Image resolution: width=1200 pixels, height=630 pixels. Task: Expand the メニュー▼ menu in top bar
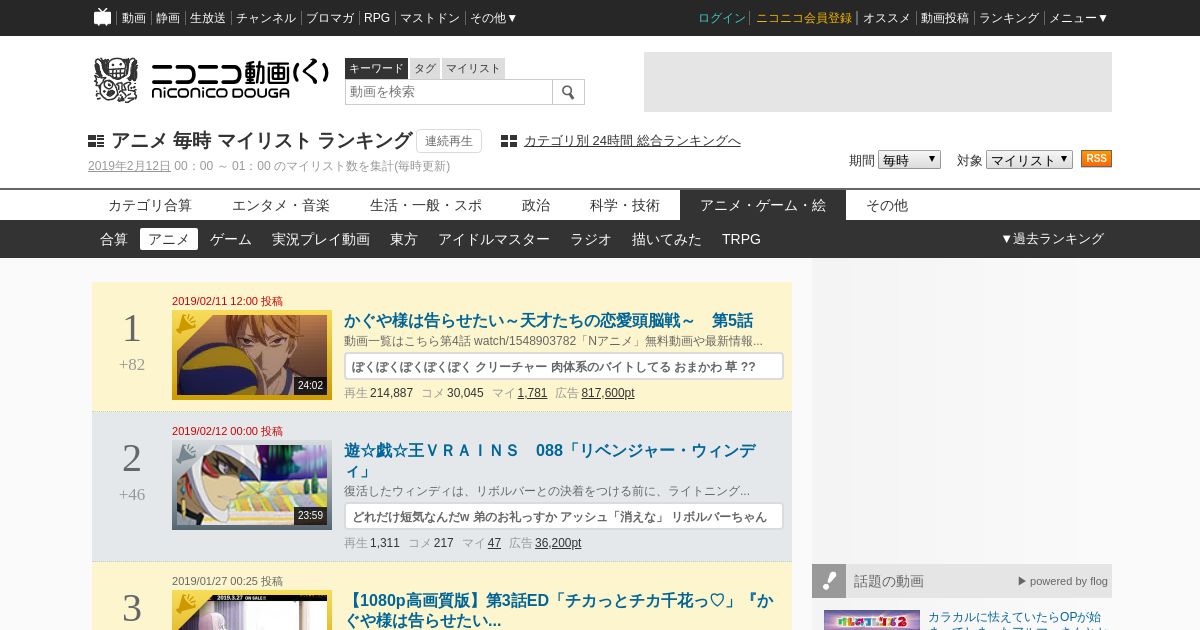pyautogui.click(x=1078, y=18)
